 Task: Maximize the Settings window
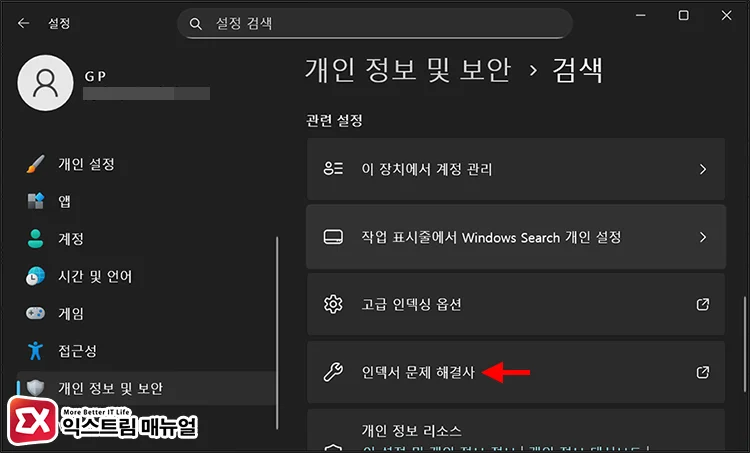click(x=684, y=15)
